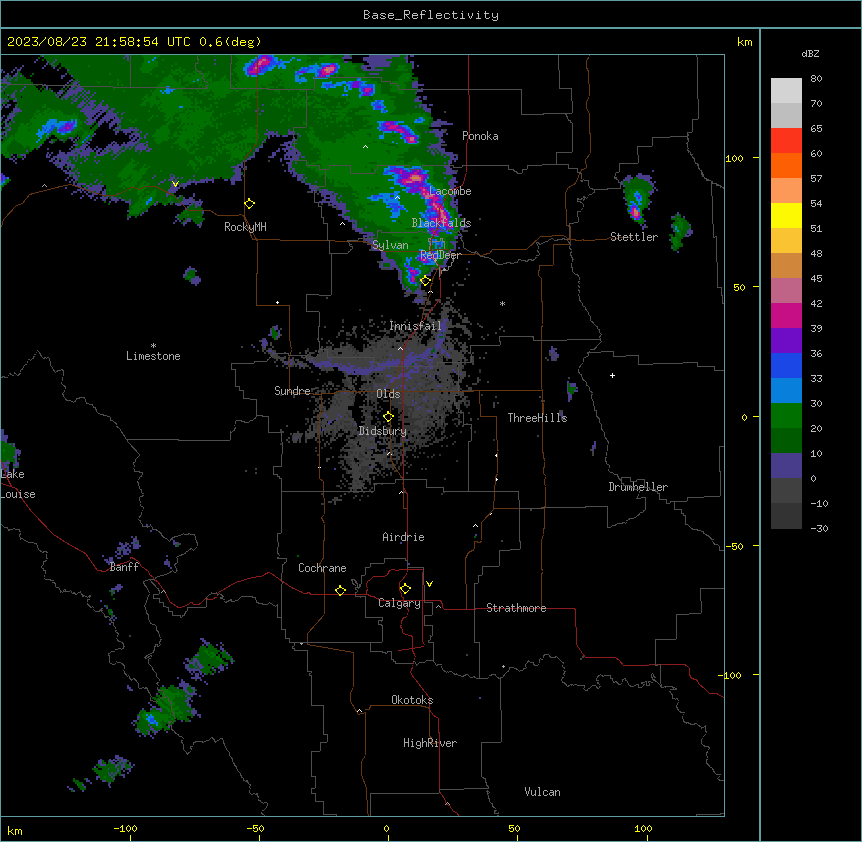Click the yellow diamond marker beside RockyMH
Screen dimensions: 862x842
[250, 204]
